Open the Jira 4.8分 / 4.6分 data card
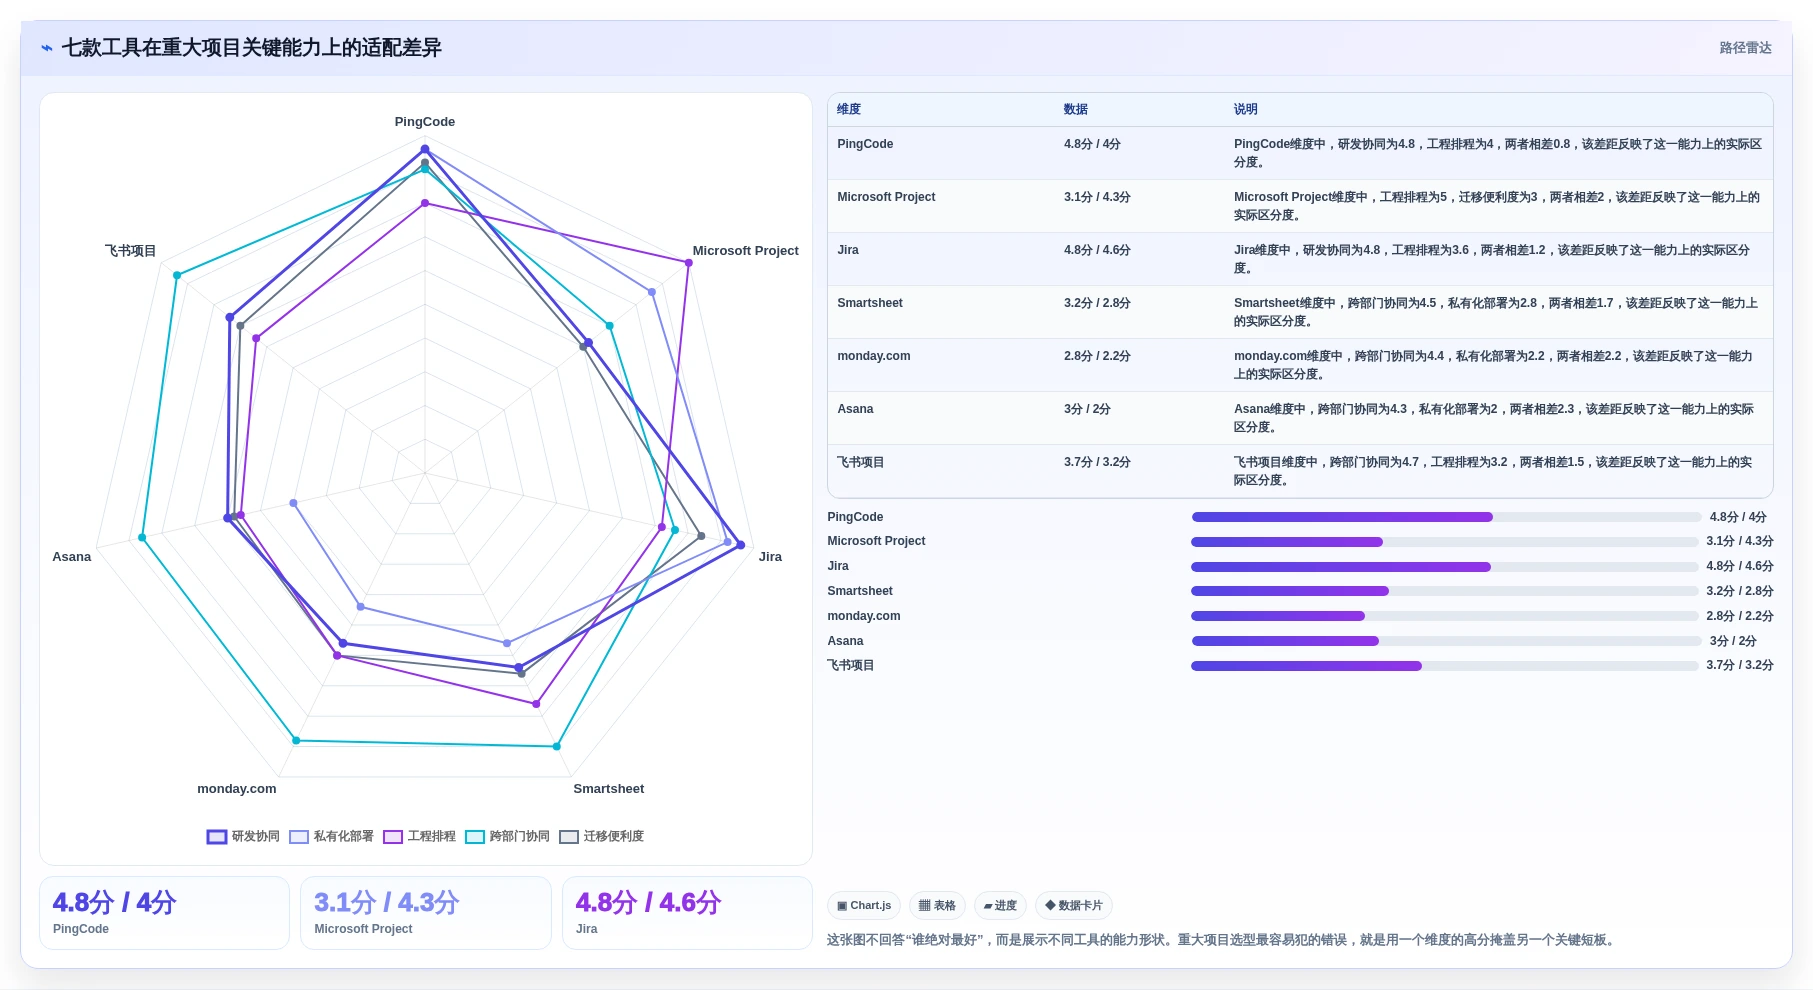This screenshot has width=1813, height=990. [x=687, y=913]
